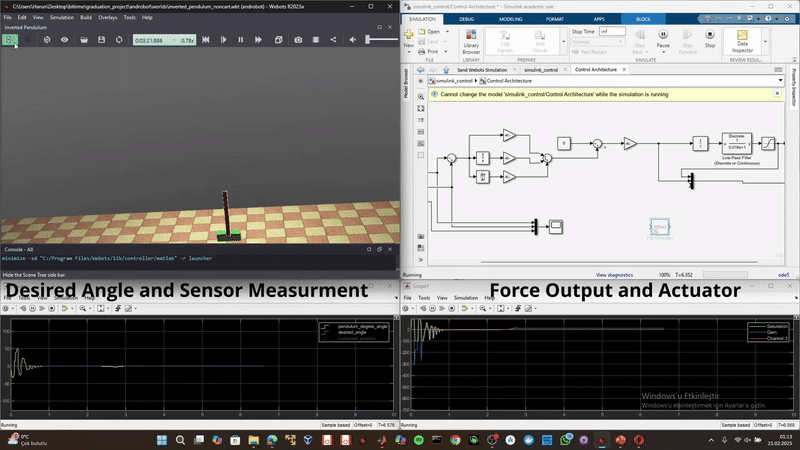The width and height of the screenshot is (800, 450).
Task: Run Webots simulation in fast mode
Action: tap(258, 39)
